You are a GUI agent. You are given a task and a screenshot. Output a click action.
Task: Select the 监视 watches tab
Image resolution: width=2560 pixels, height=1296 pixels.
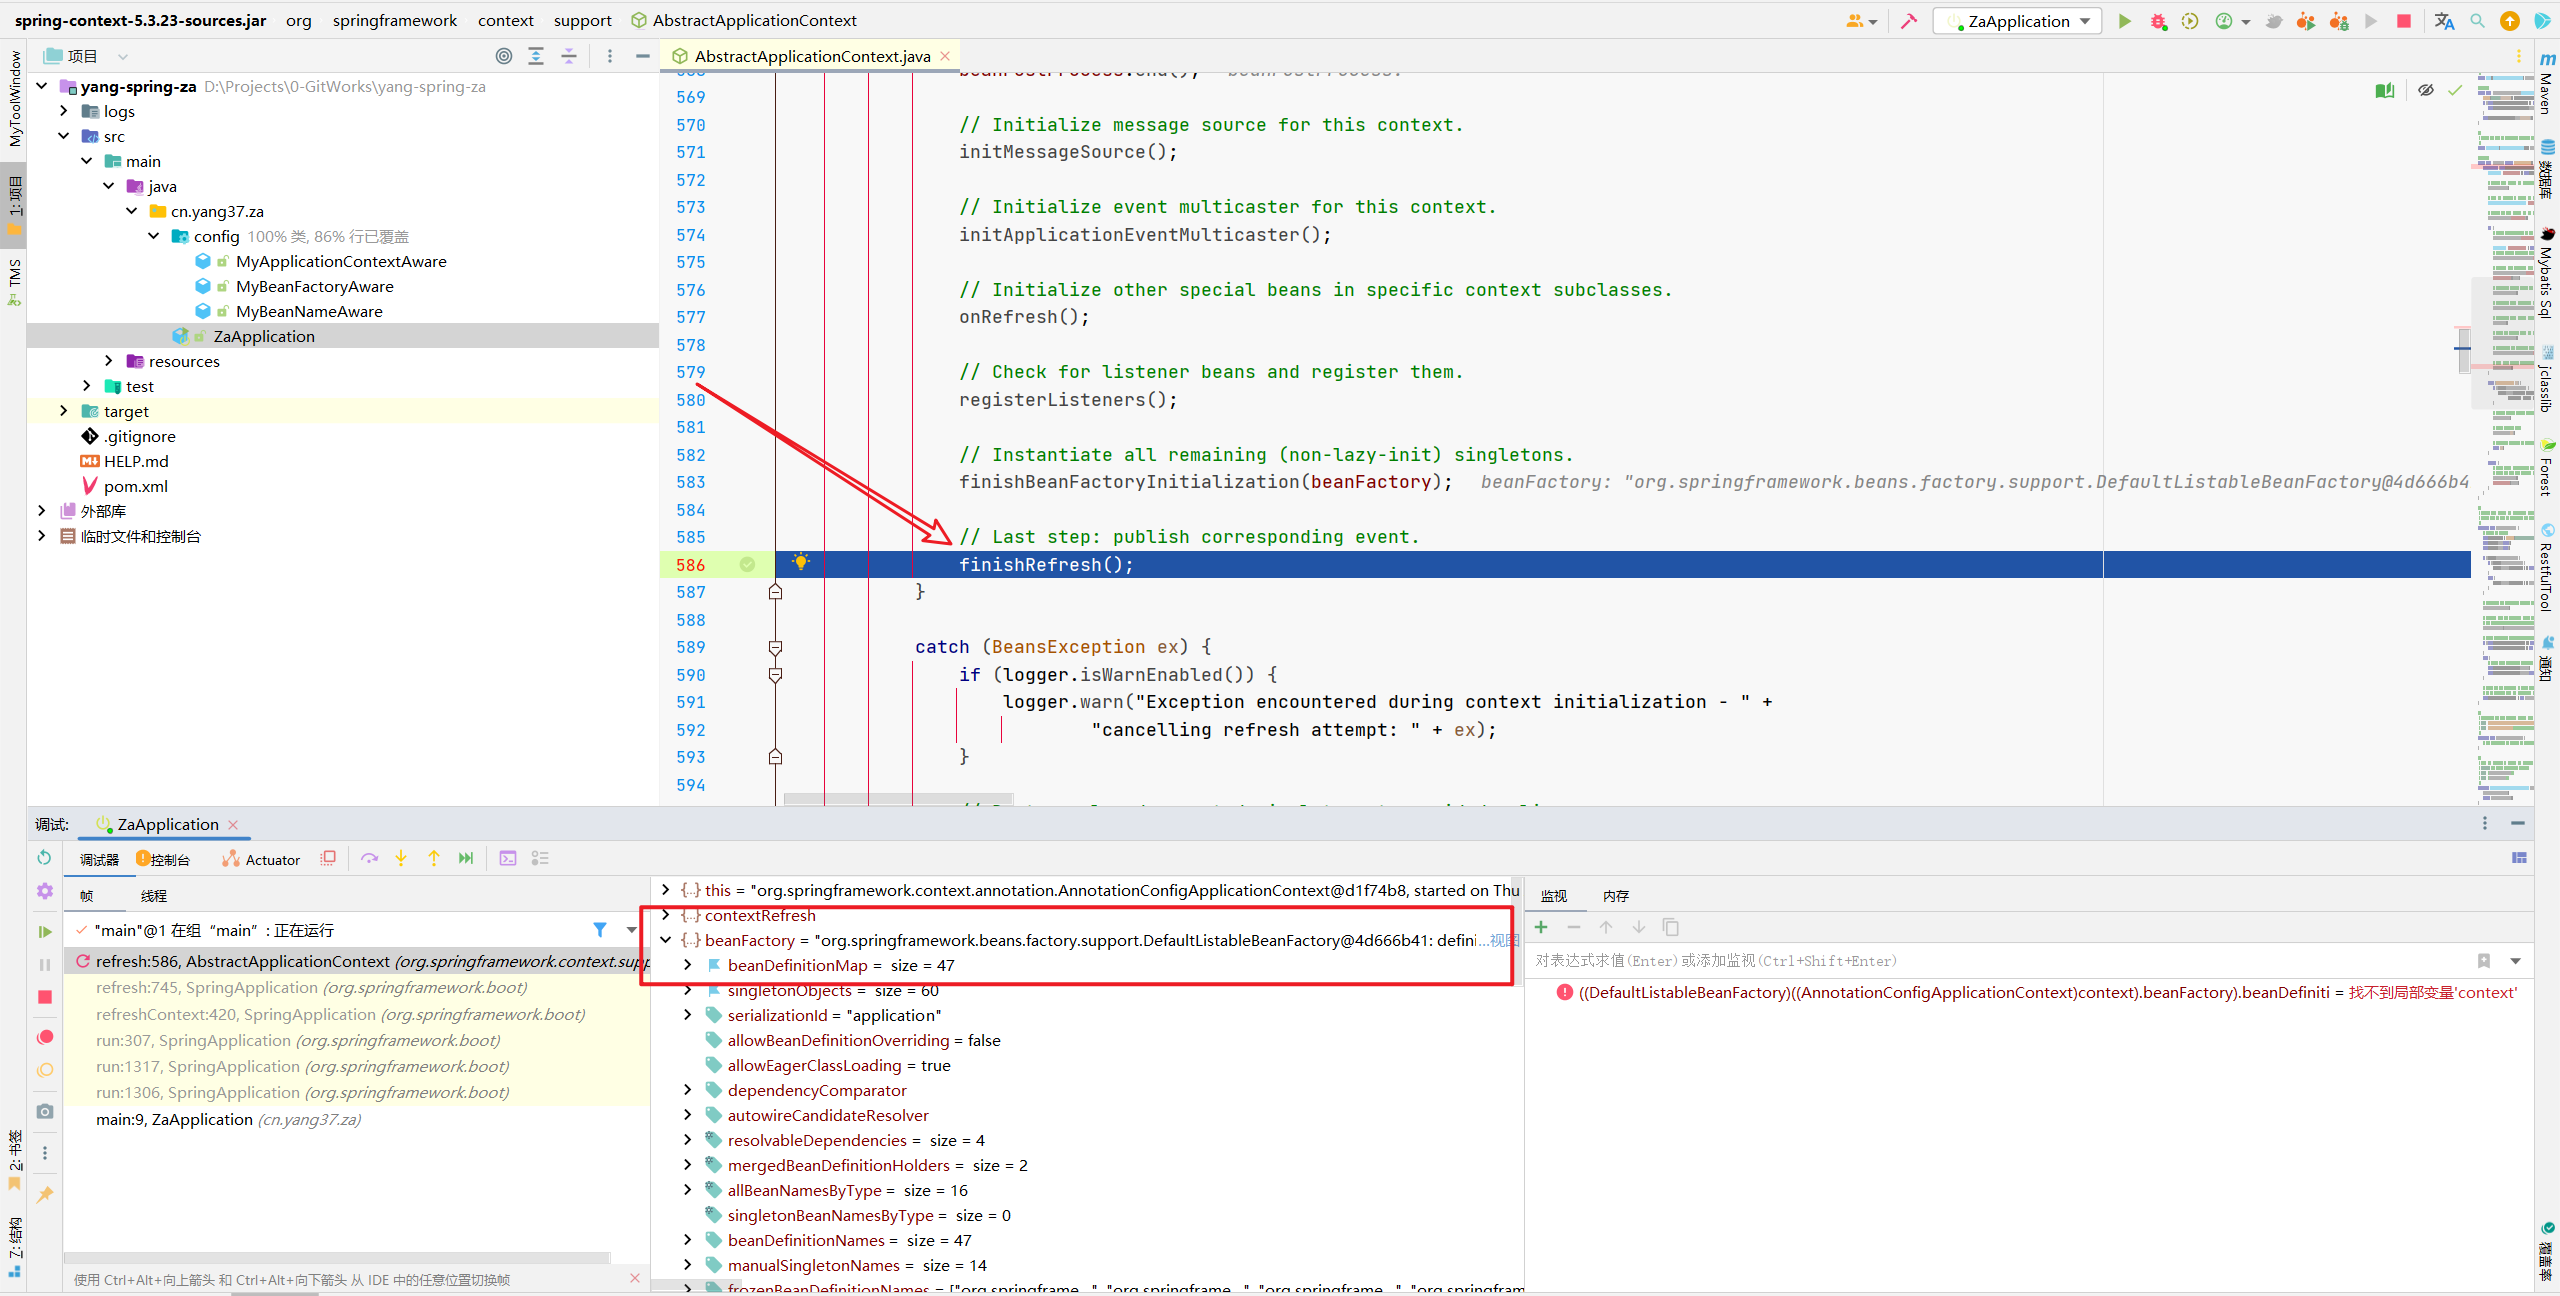tap(1554, 896)
